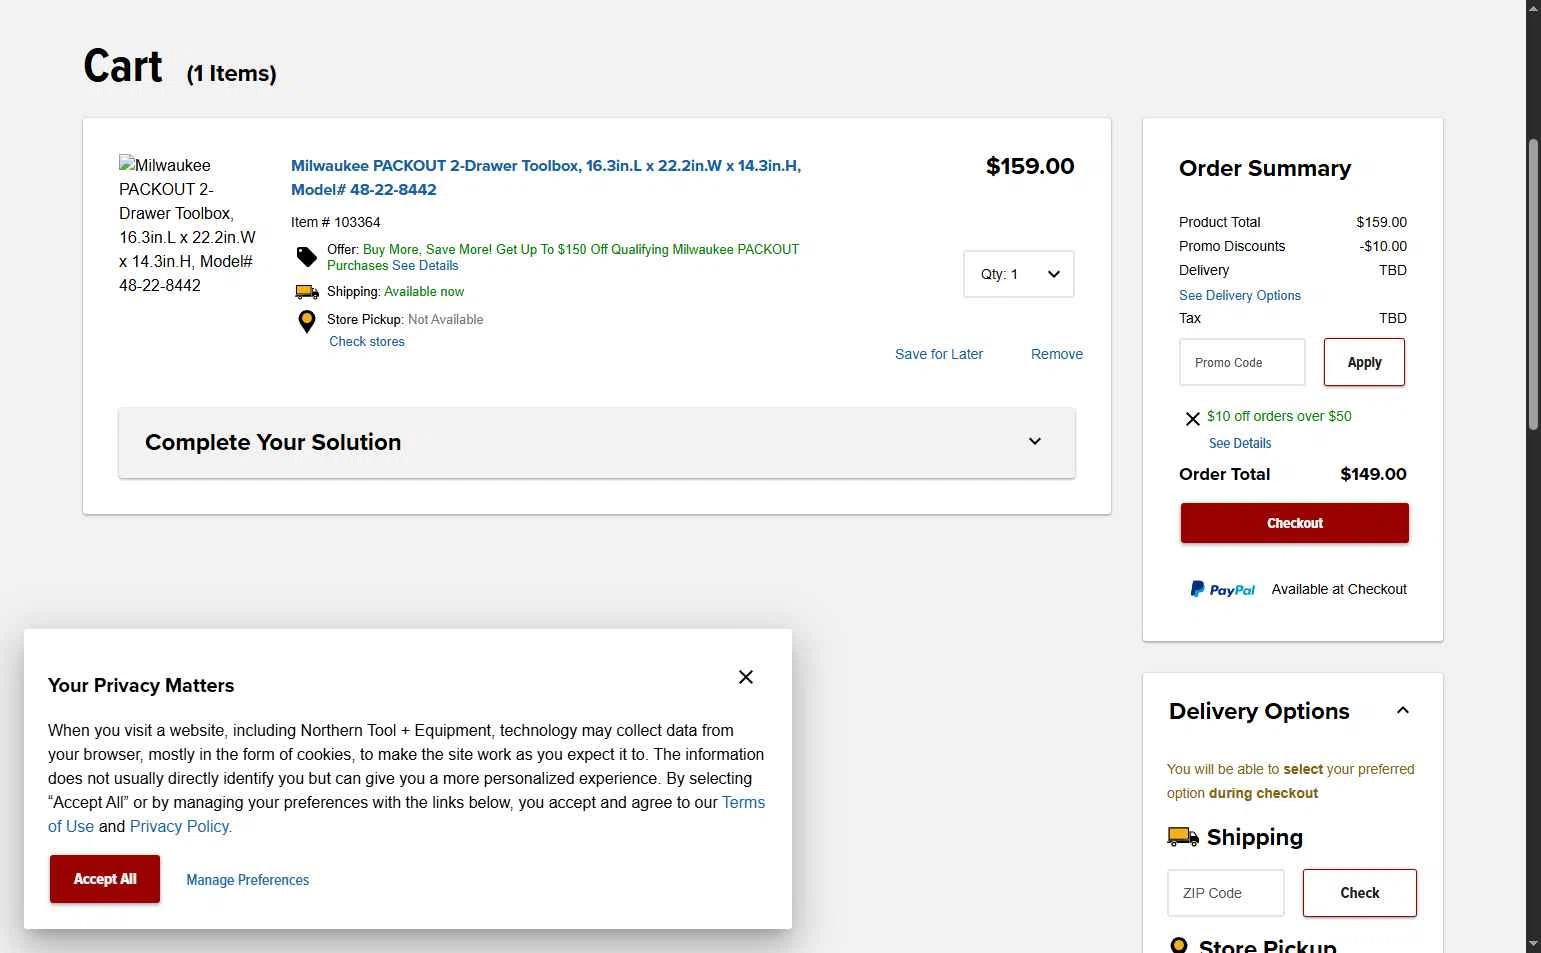
Task: Click the Item # 103364 text
Action: click(x=336, y=222)
